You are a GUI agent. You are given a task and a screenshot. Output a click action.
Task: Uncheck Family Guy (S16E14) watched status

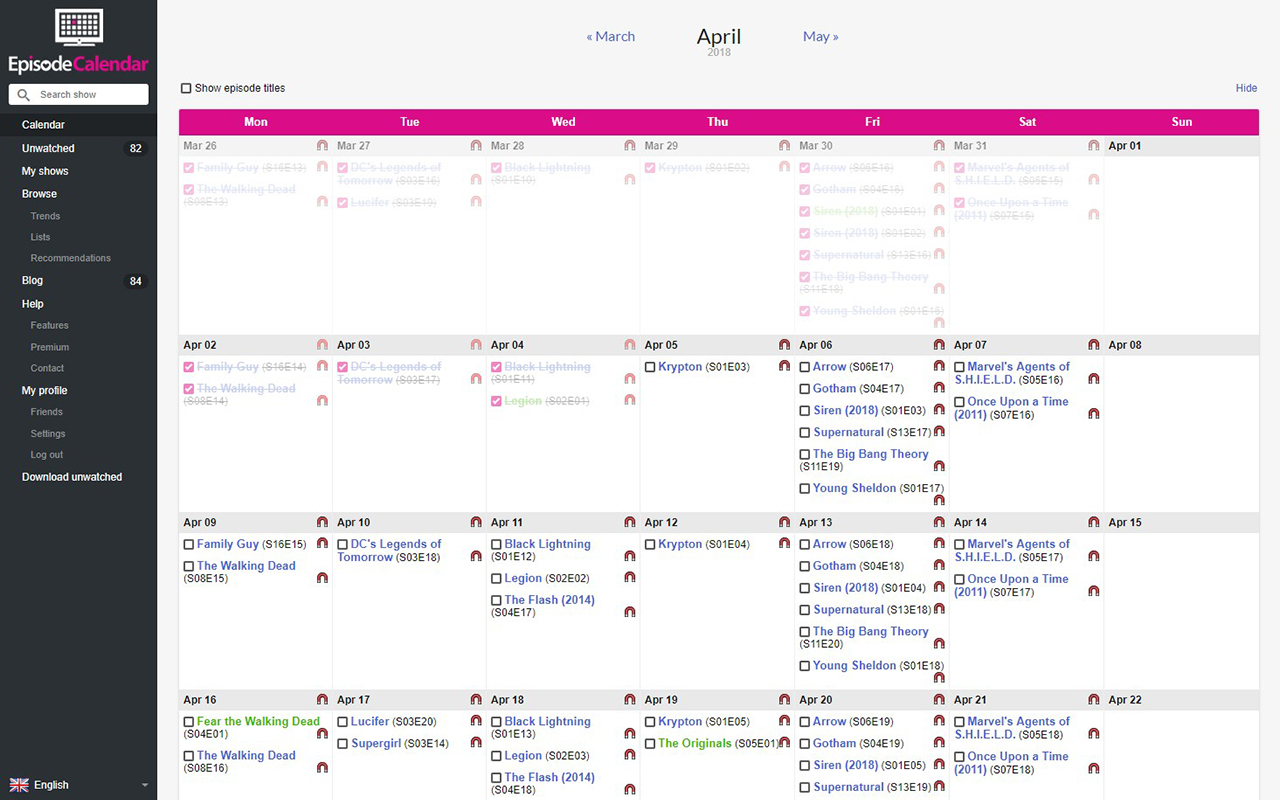tap(188, 366)
